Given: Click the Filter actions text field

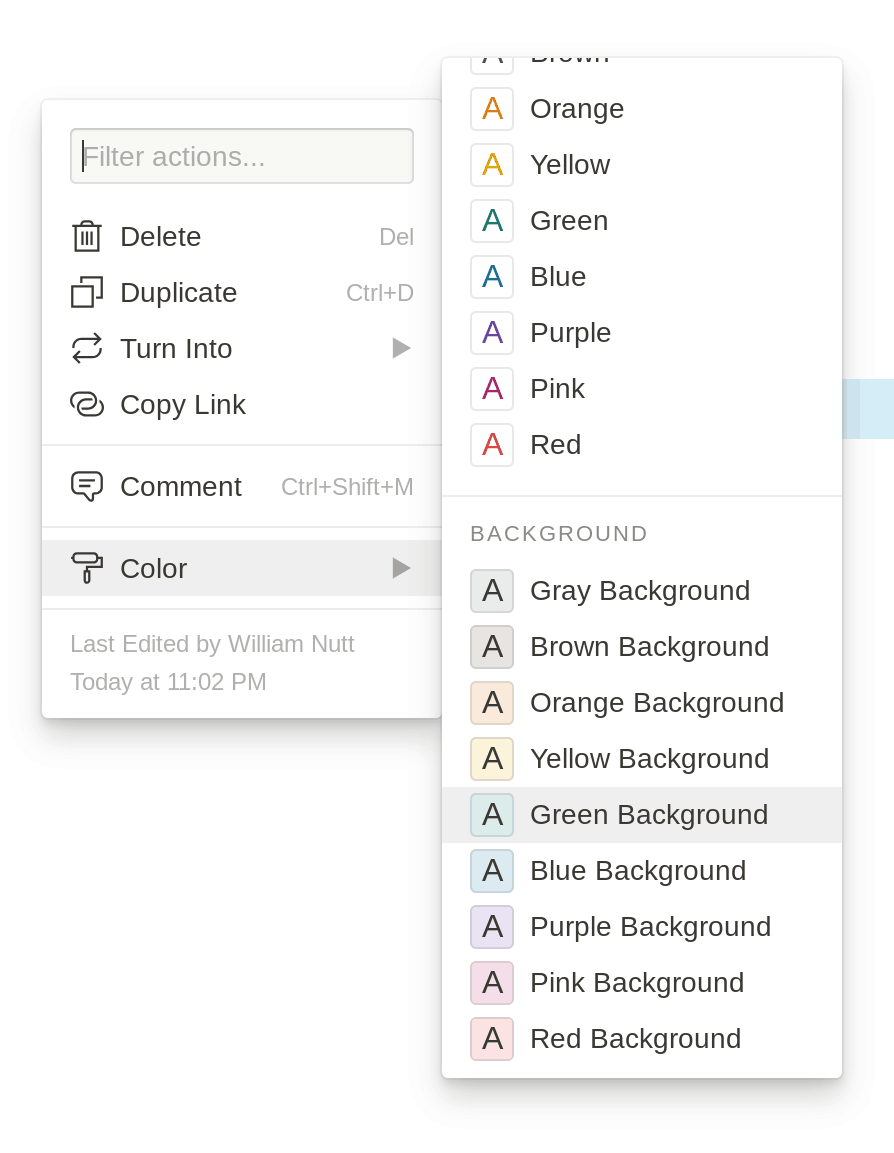Looking at the screenshot, I should 242,155.
